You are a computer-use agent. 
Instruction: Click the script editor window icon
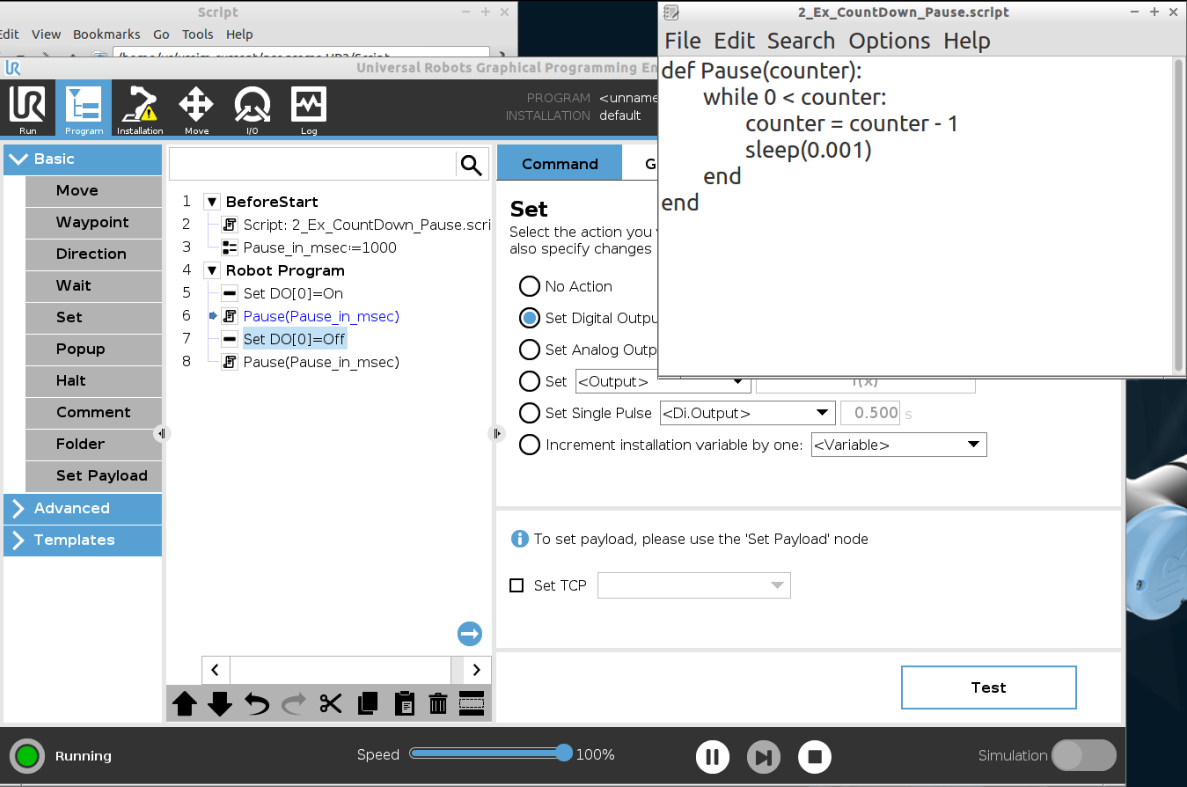click(x=671, y=12)
